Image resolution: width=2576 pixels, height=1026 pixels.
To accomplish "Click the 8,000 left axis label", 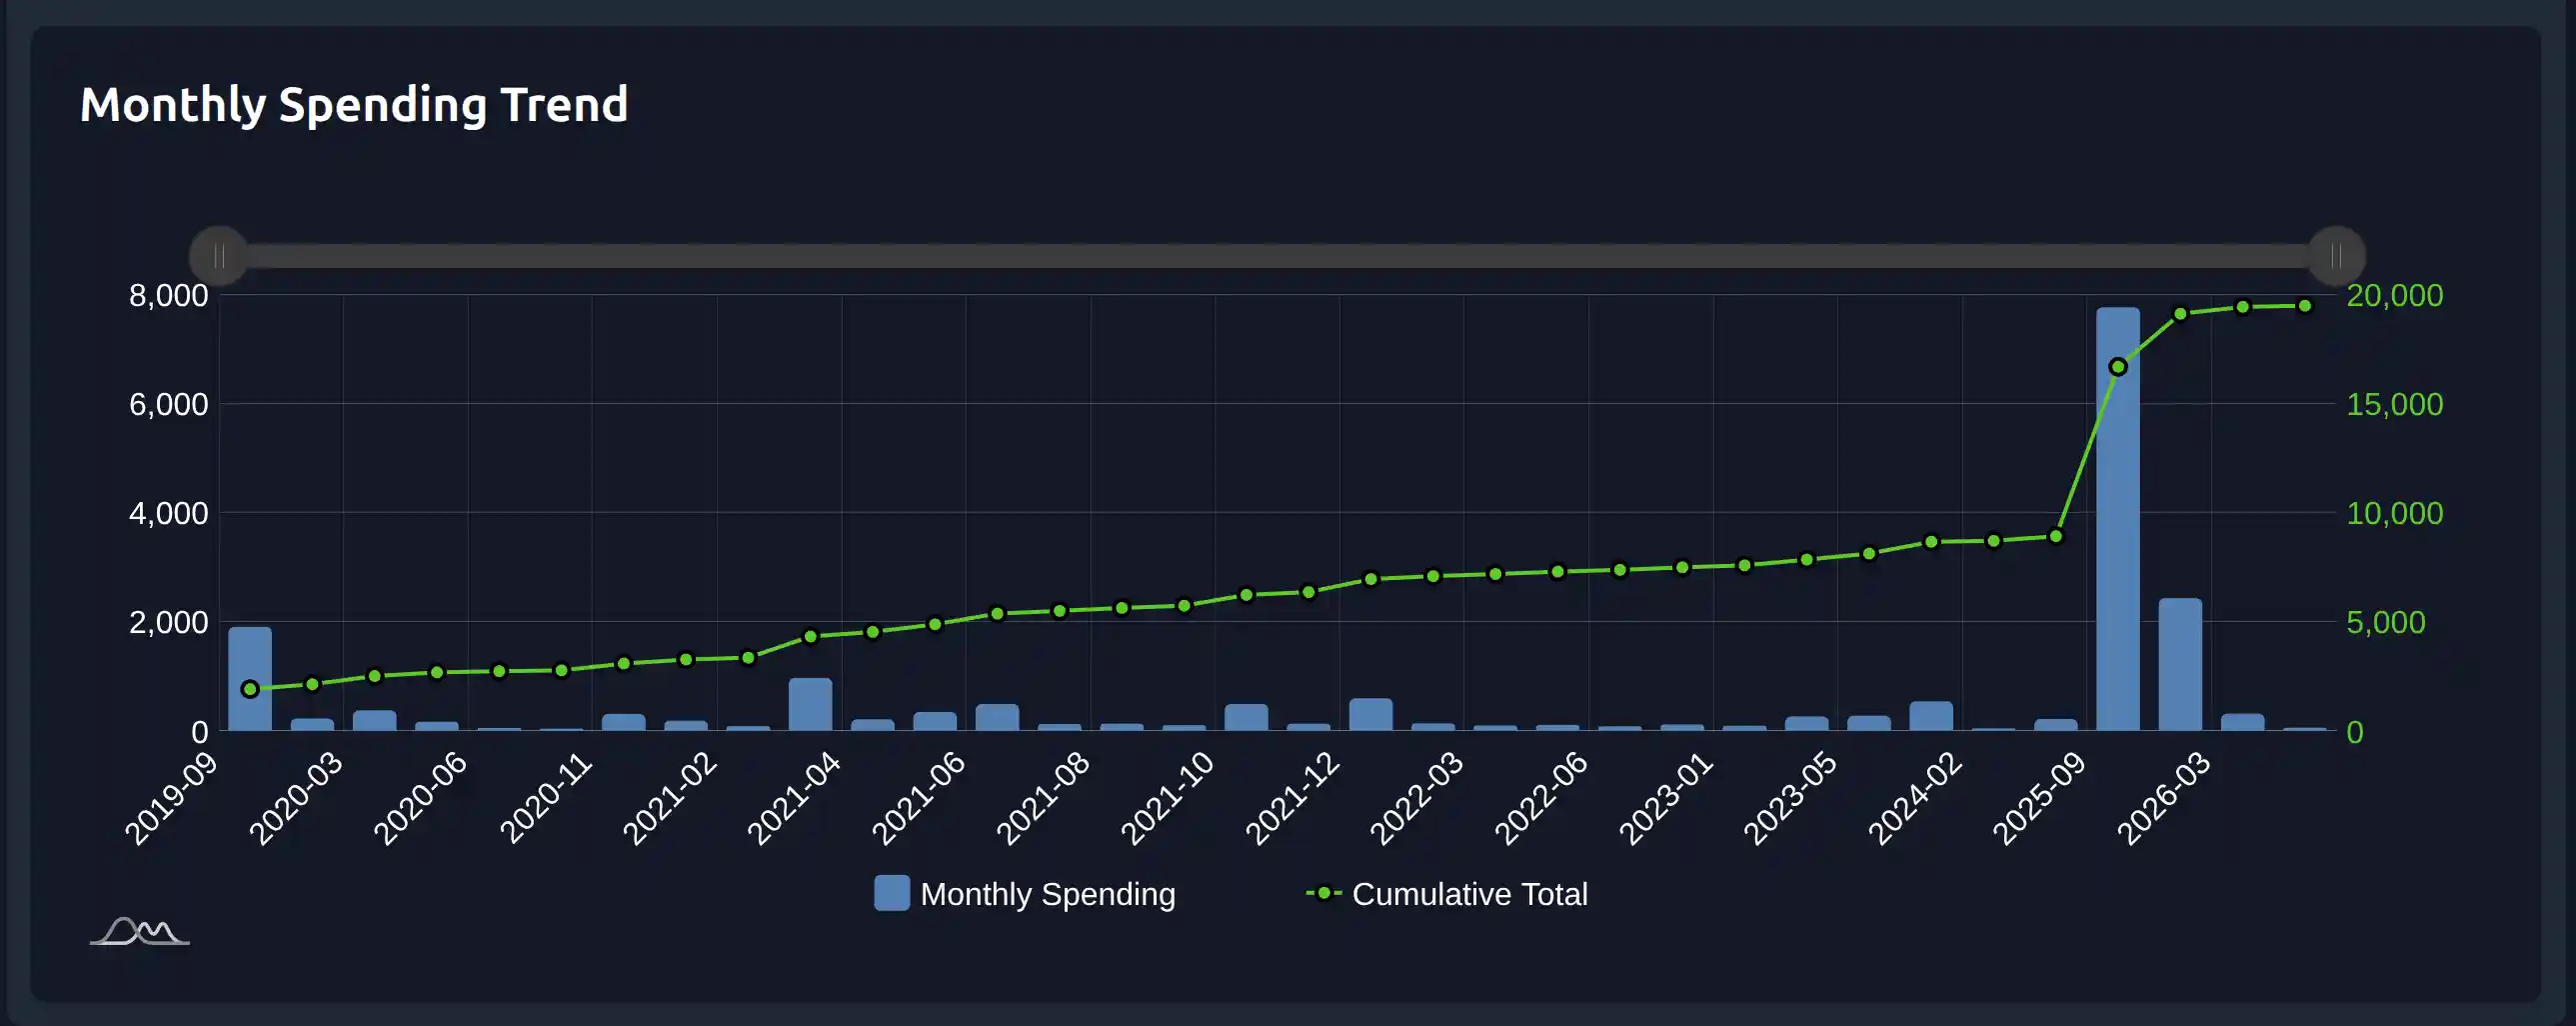I will tap(168, 295).
